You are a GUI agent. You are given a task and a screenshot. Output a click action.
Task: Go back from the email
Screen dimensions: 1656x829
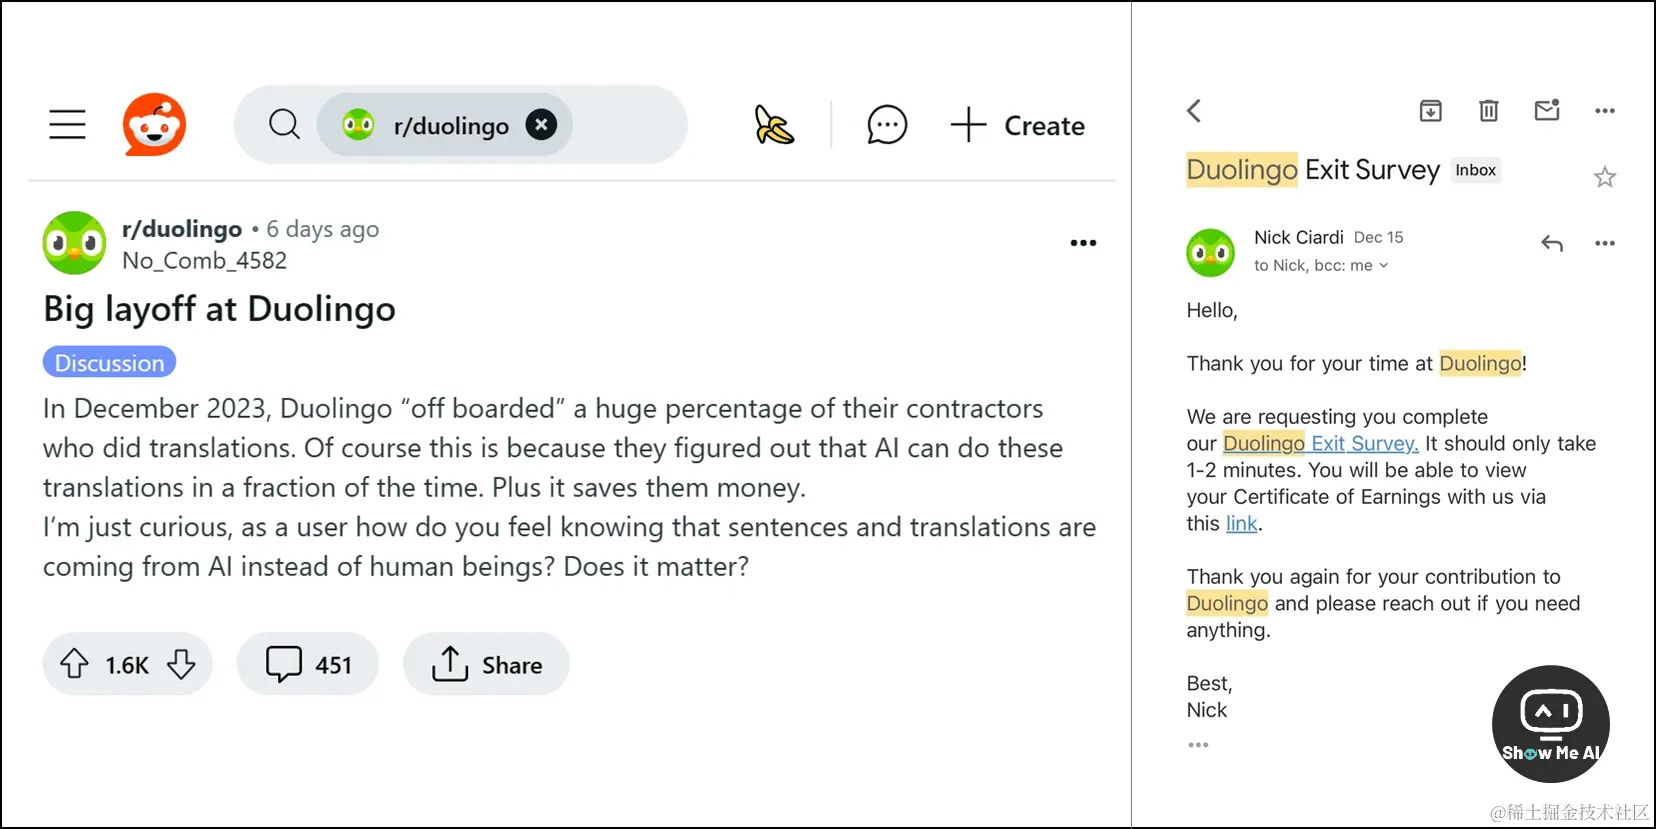1194,111
